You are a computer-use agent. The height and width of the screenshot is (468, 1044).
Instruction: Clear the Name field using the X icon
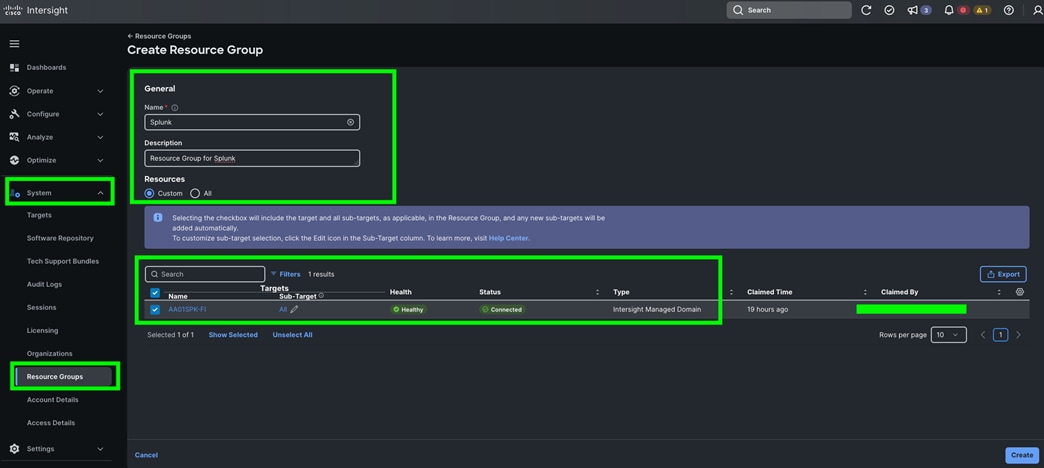point(350,122)
